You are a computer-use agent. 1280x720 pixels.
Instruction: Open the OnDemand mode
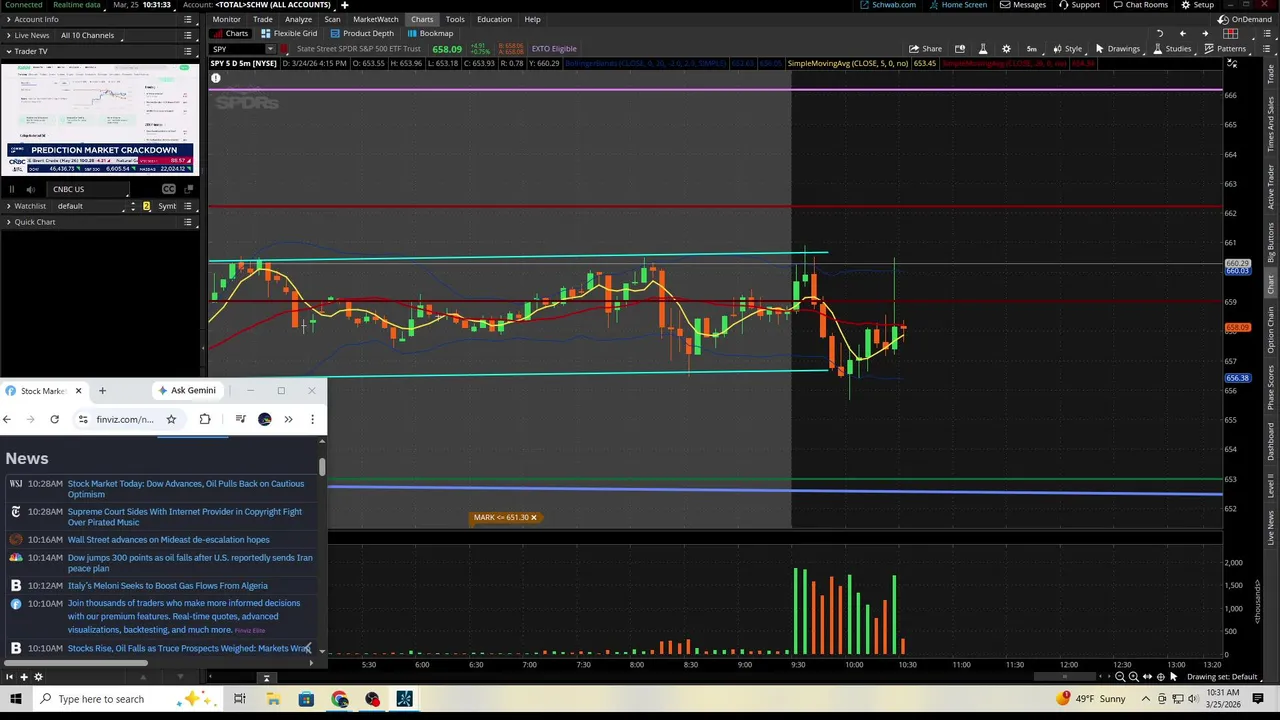1245,19
